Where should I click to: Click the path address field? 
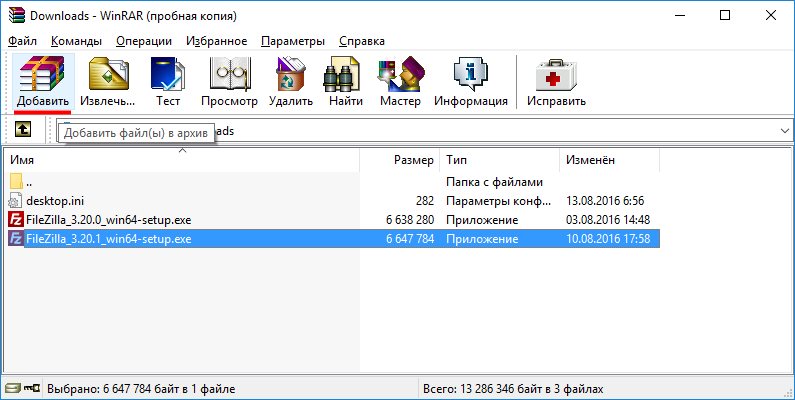[424, 131]
